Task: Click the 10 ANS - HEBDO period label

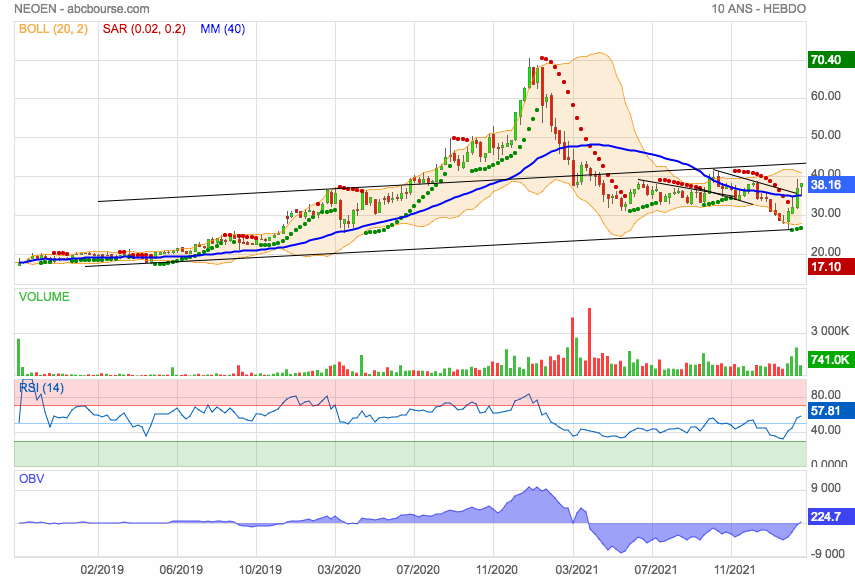Action: 758,9
